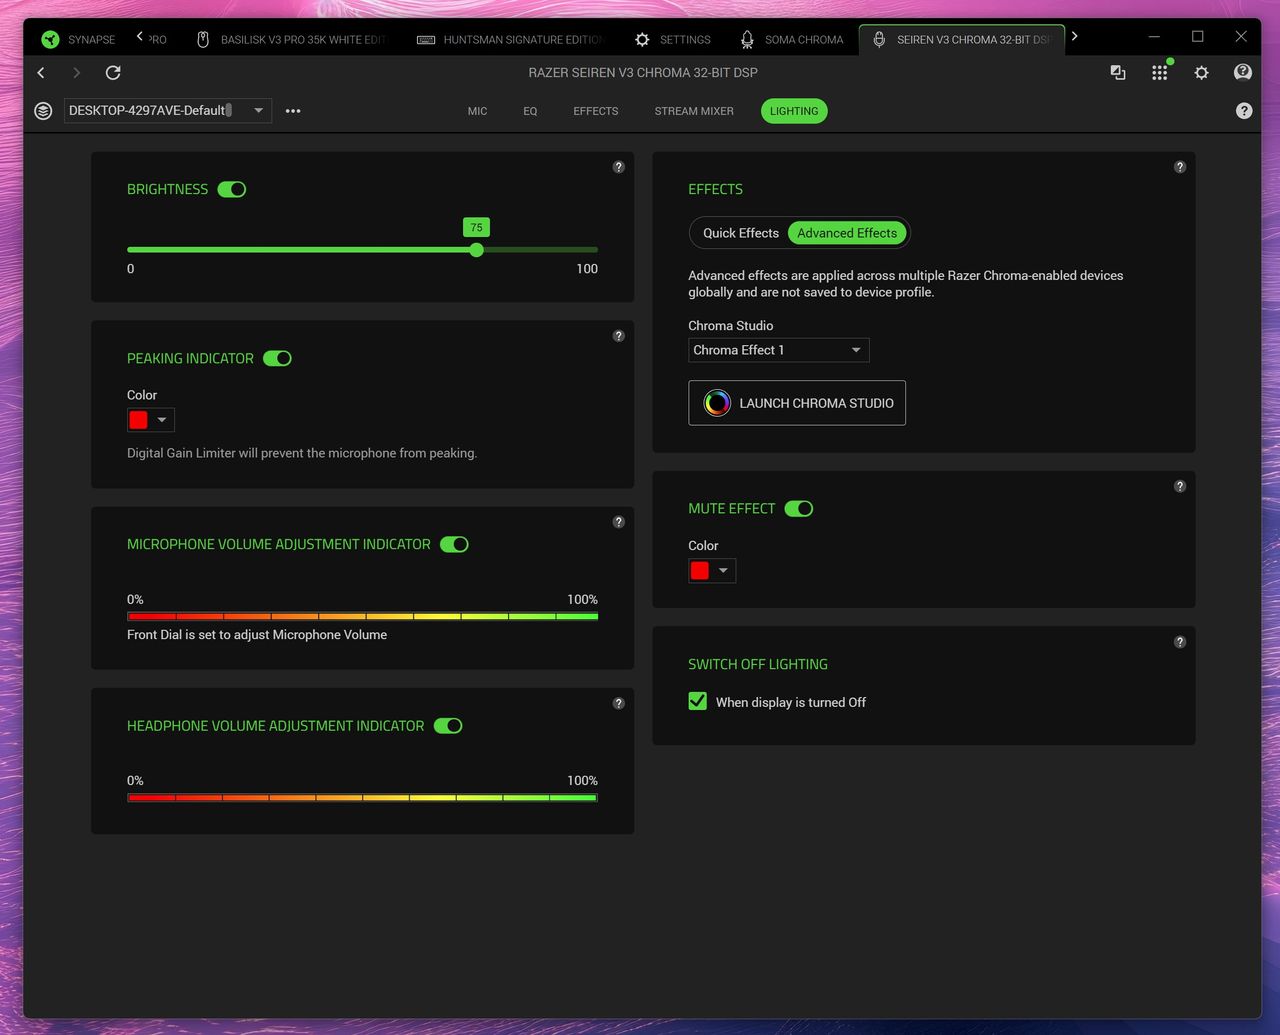The width and height of the screenshot is (1280, 1035).
Task: Click the profile layers icon
Action: pos(43,111)
